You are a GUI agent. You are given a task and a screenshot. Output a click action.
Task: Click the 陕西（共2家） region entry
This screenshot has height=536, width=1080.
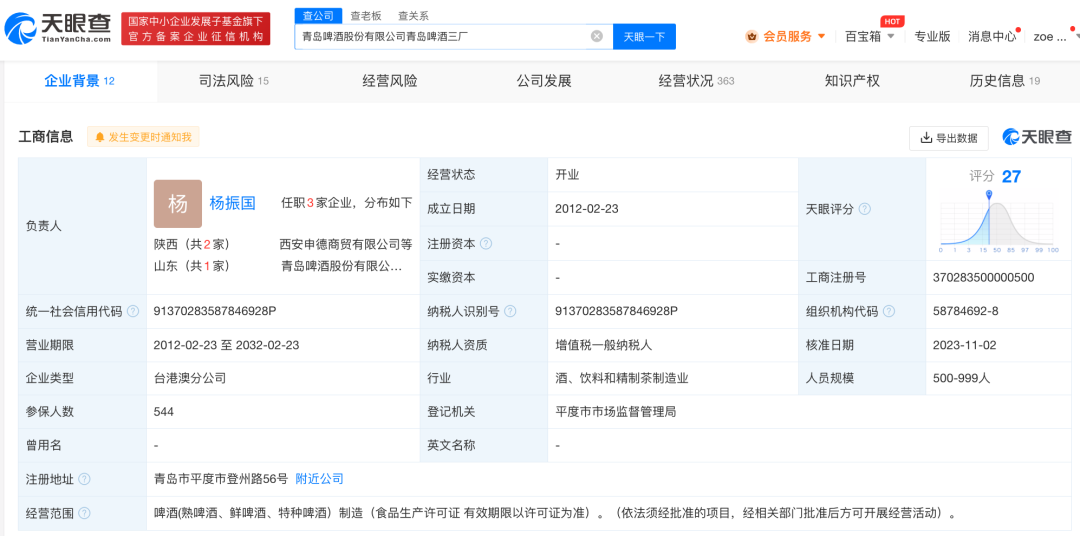(192, 244)
